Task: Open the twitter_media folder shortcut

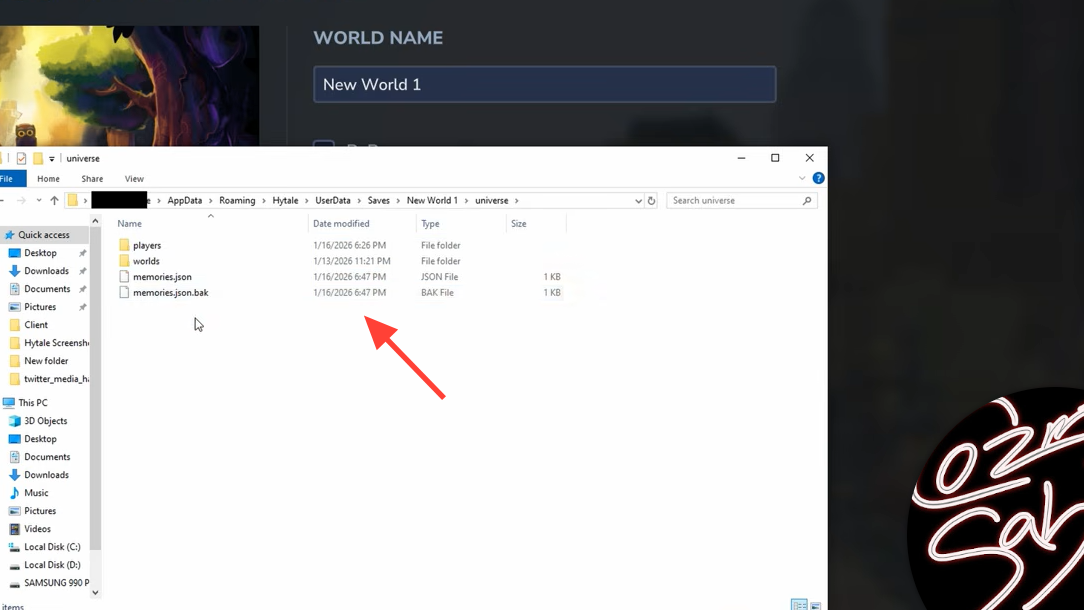Action: tap(56, 379)
